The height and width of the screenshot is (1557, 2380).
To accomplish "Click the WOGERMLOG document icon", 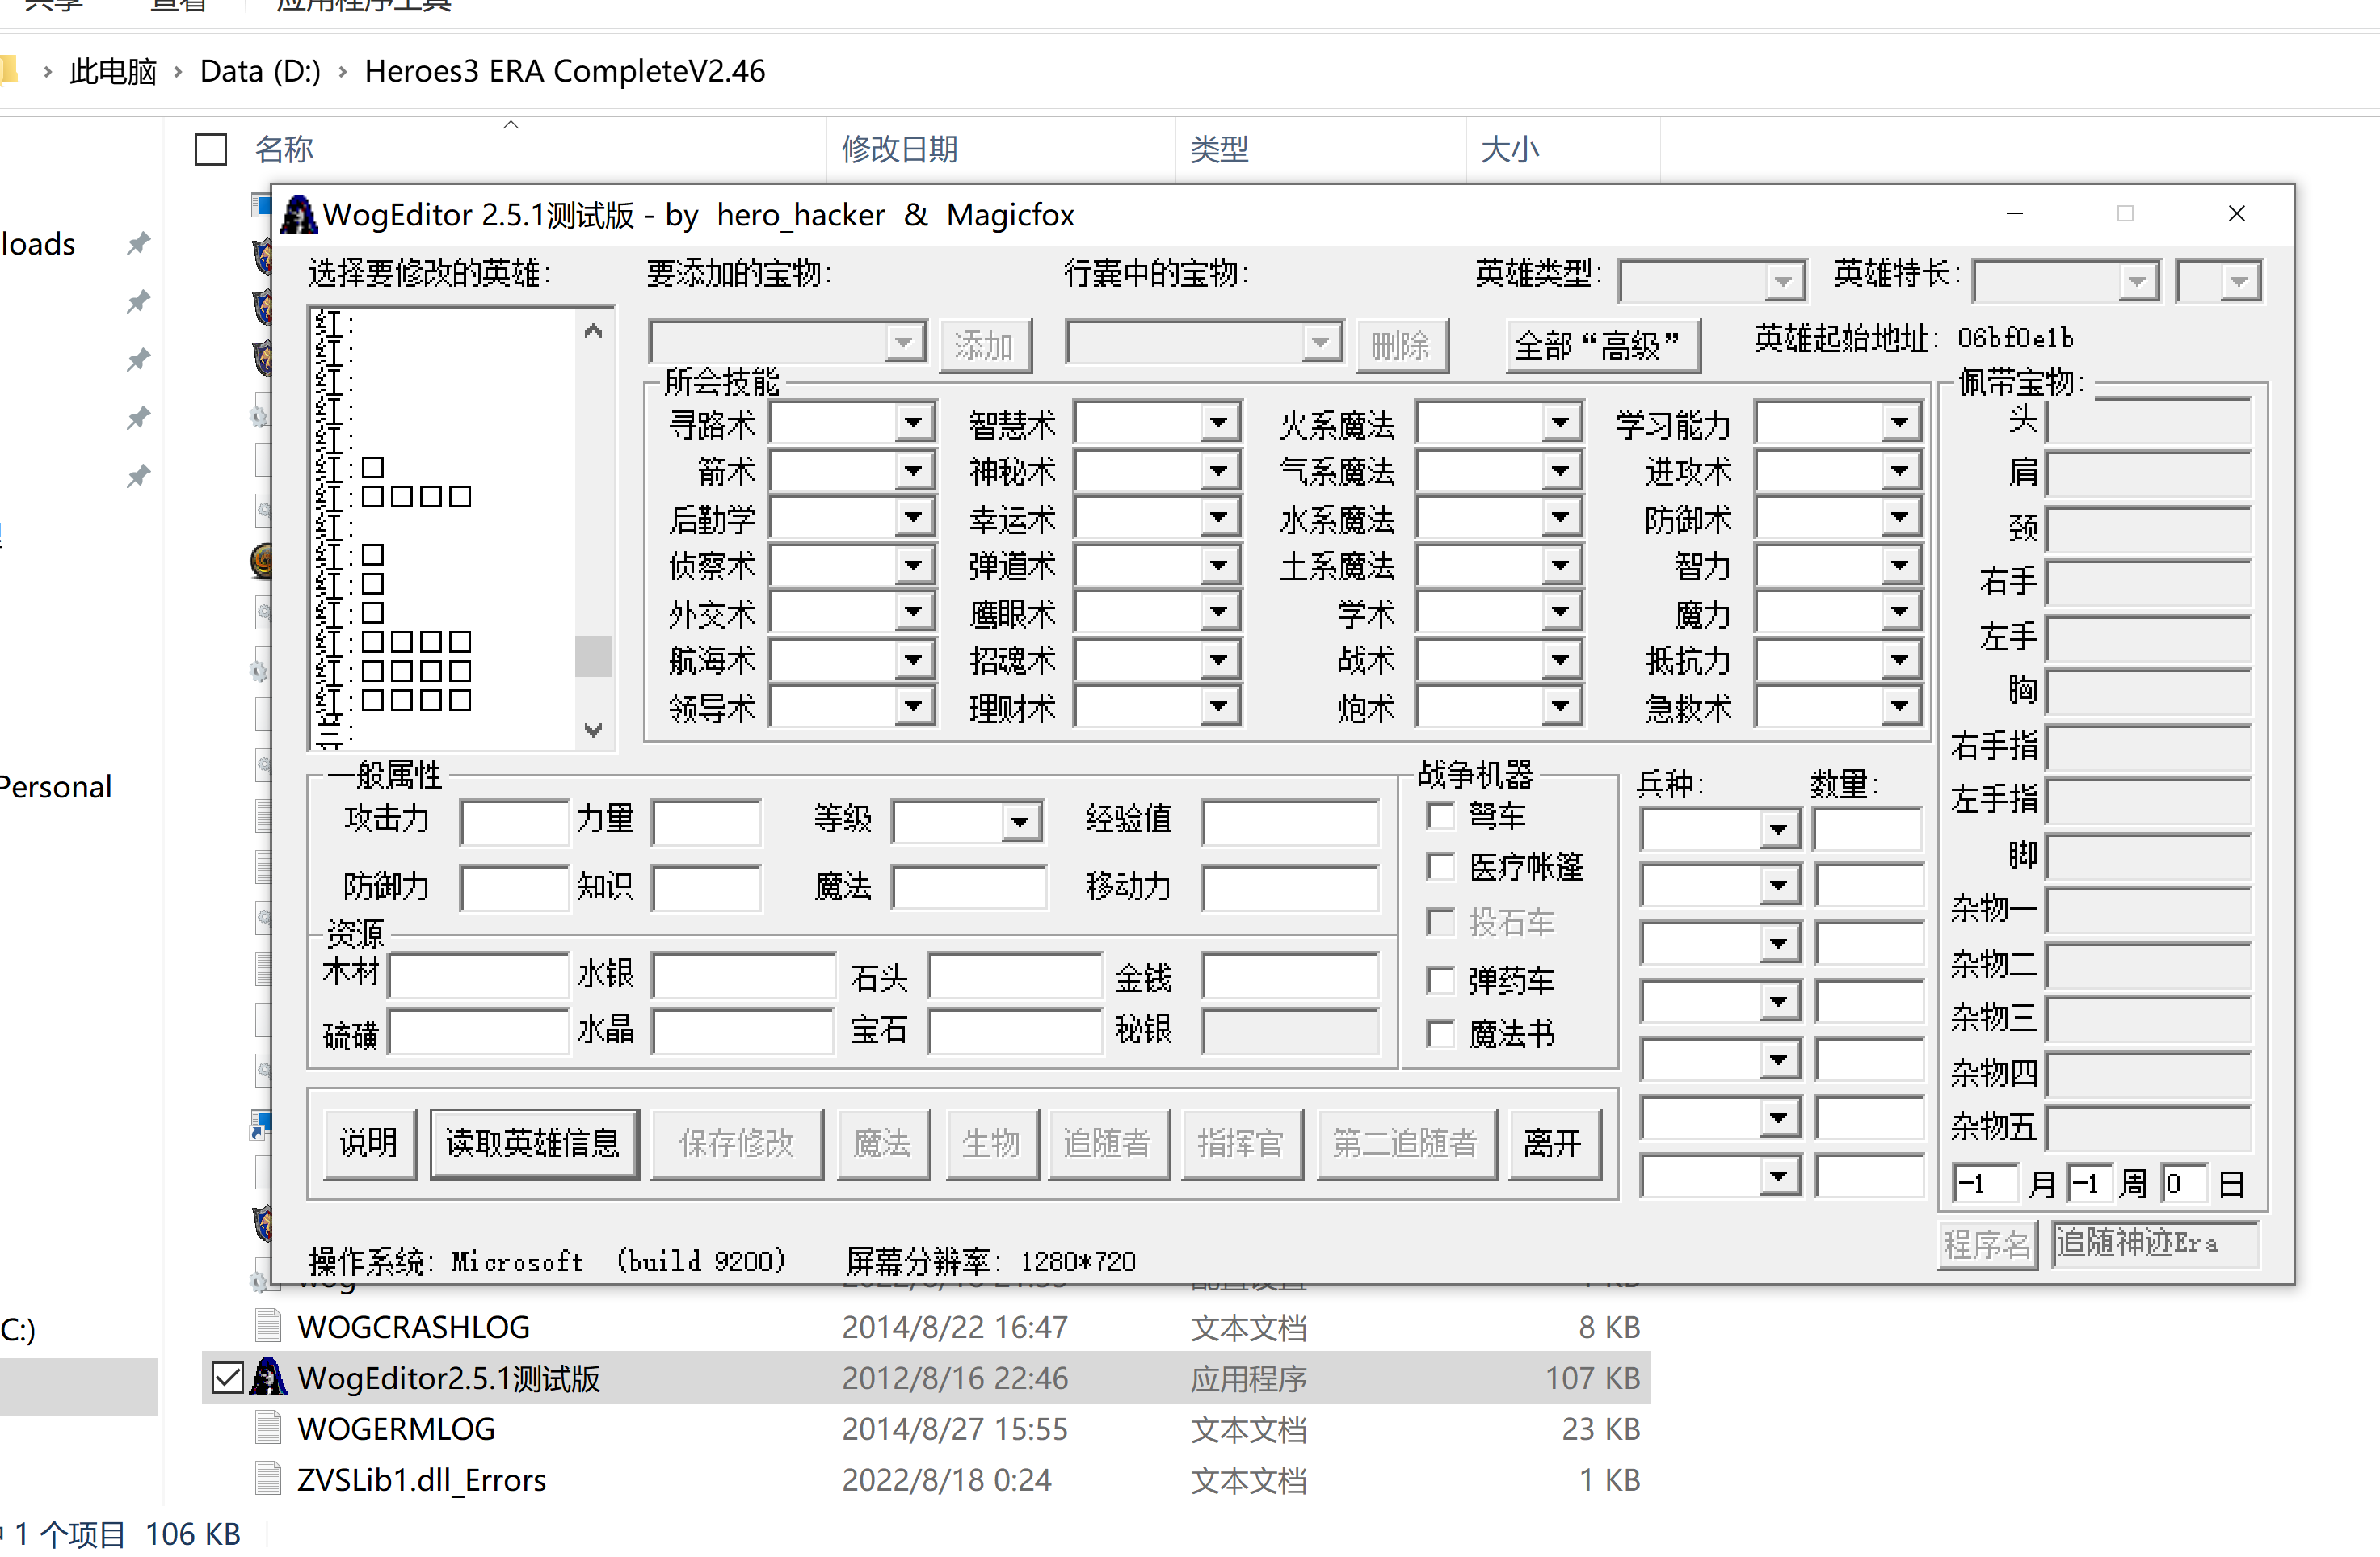I will 268,1428.
